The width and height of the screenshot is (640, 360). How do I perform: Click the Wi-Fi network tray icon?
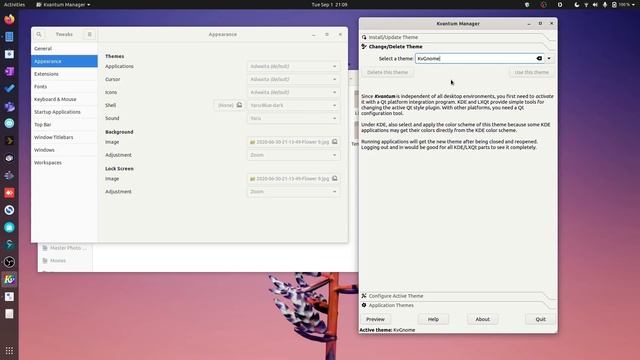586,4
